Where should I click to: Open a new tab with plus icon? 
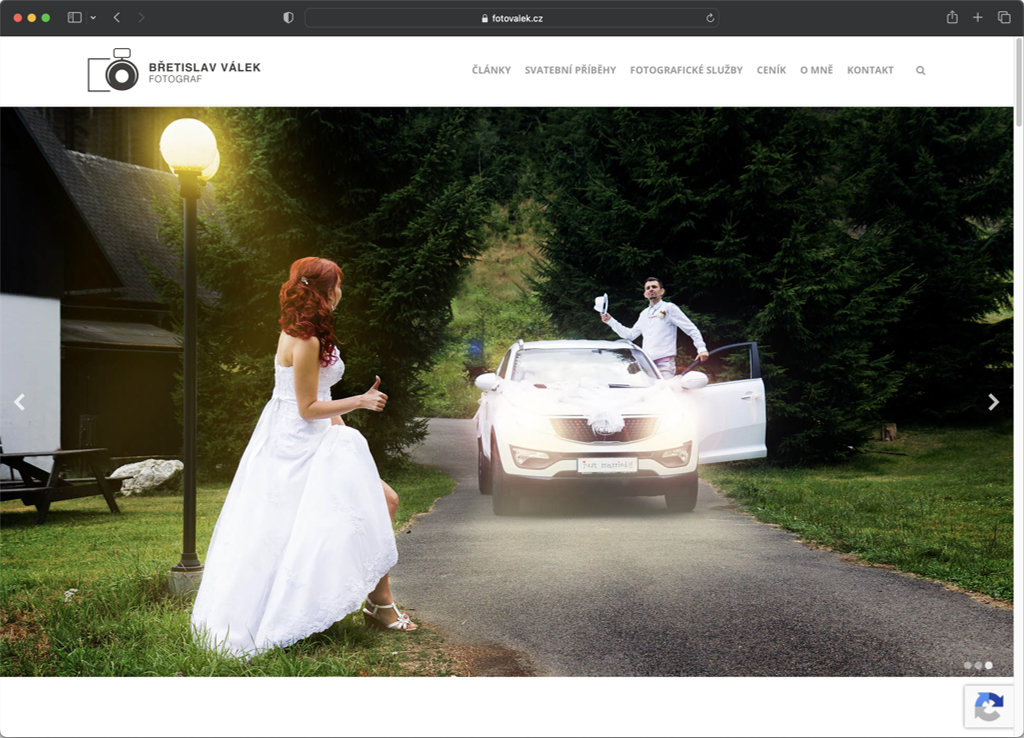[978, 18]
